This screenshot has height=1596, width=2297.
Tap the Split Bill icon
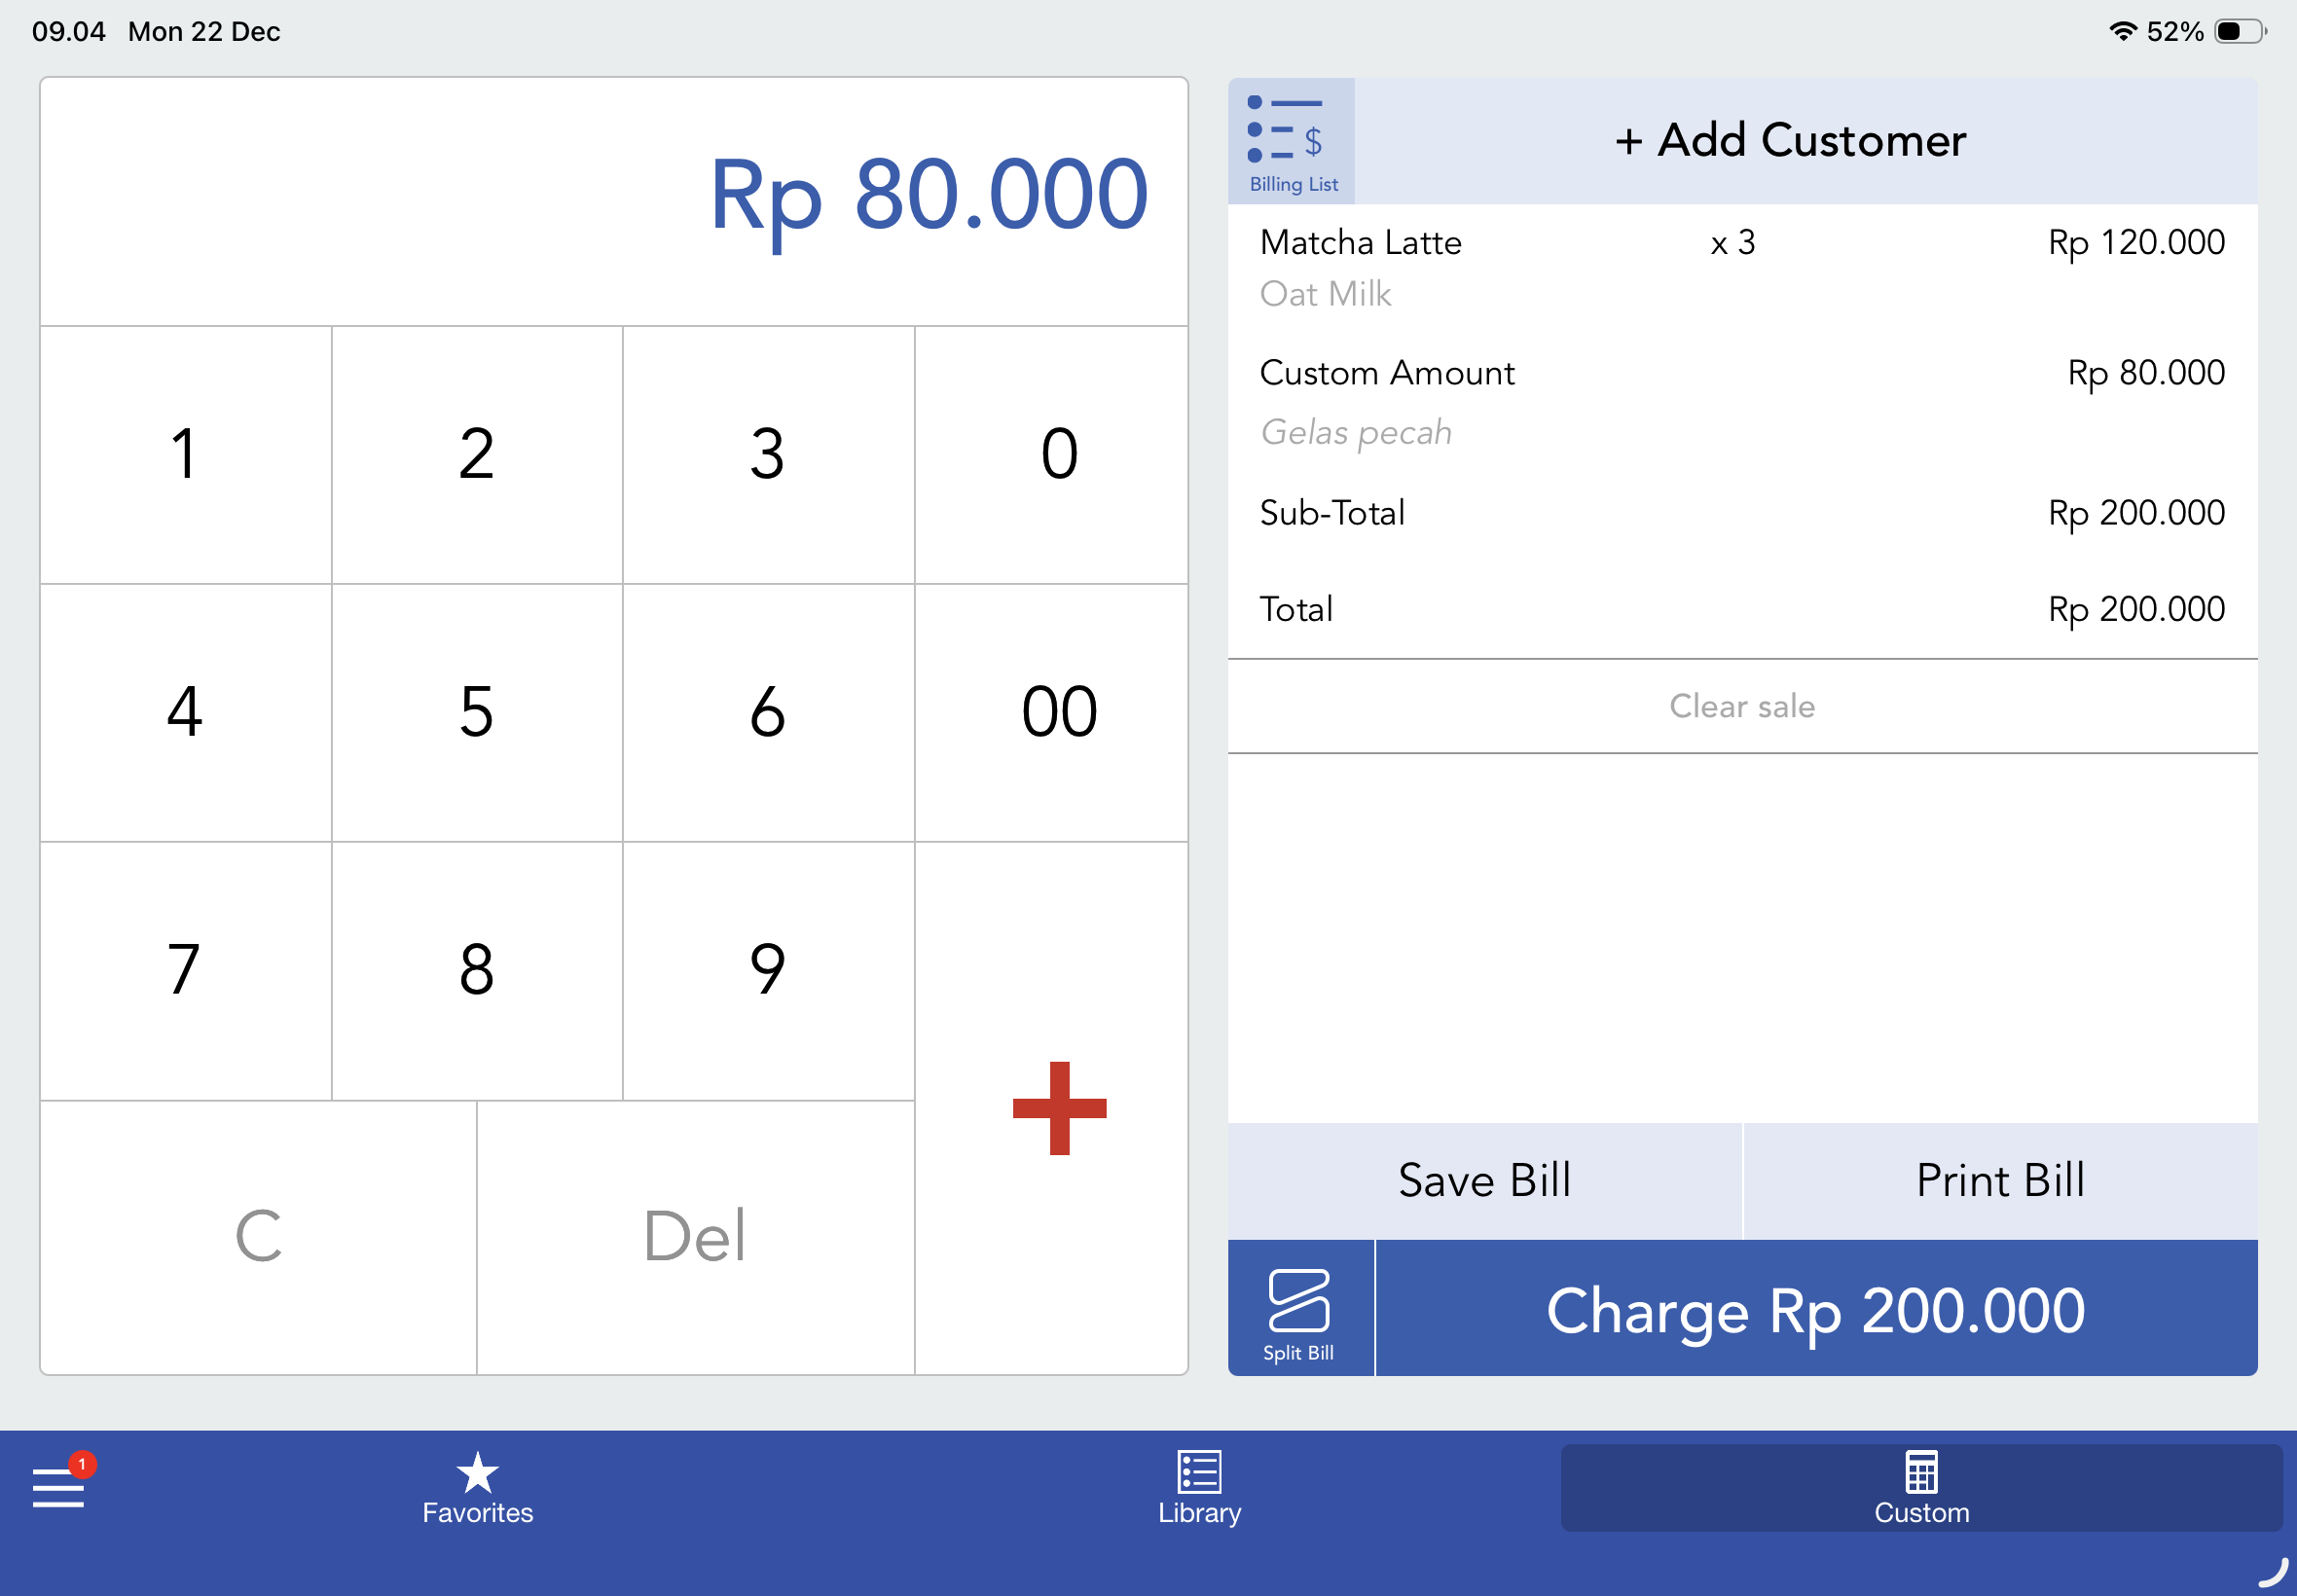point(1299,1309)
